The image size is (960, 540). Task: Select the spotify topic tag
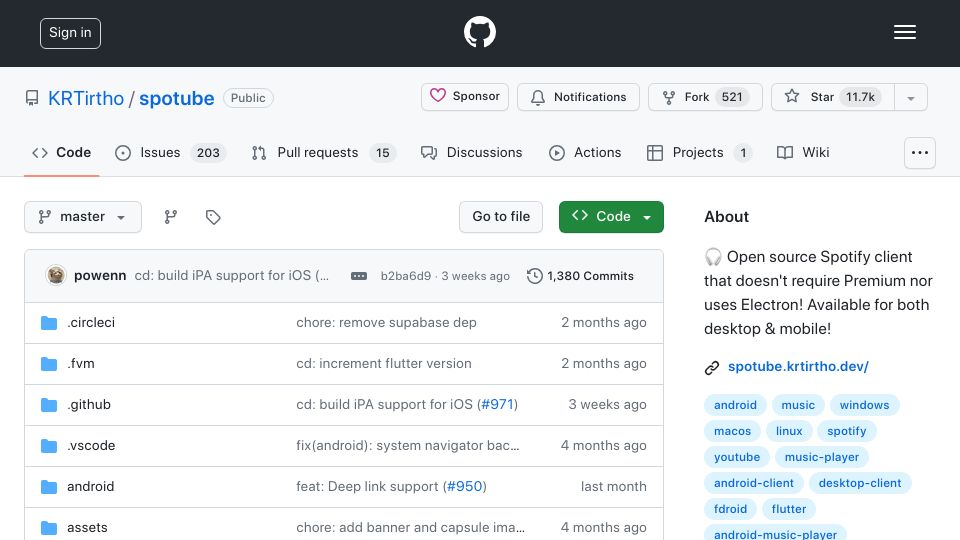[x=847, y=431]
